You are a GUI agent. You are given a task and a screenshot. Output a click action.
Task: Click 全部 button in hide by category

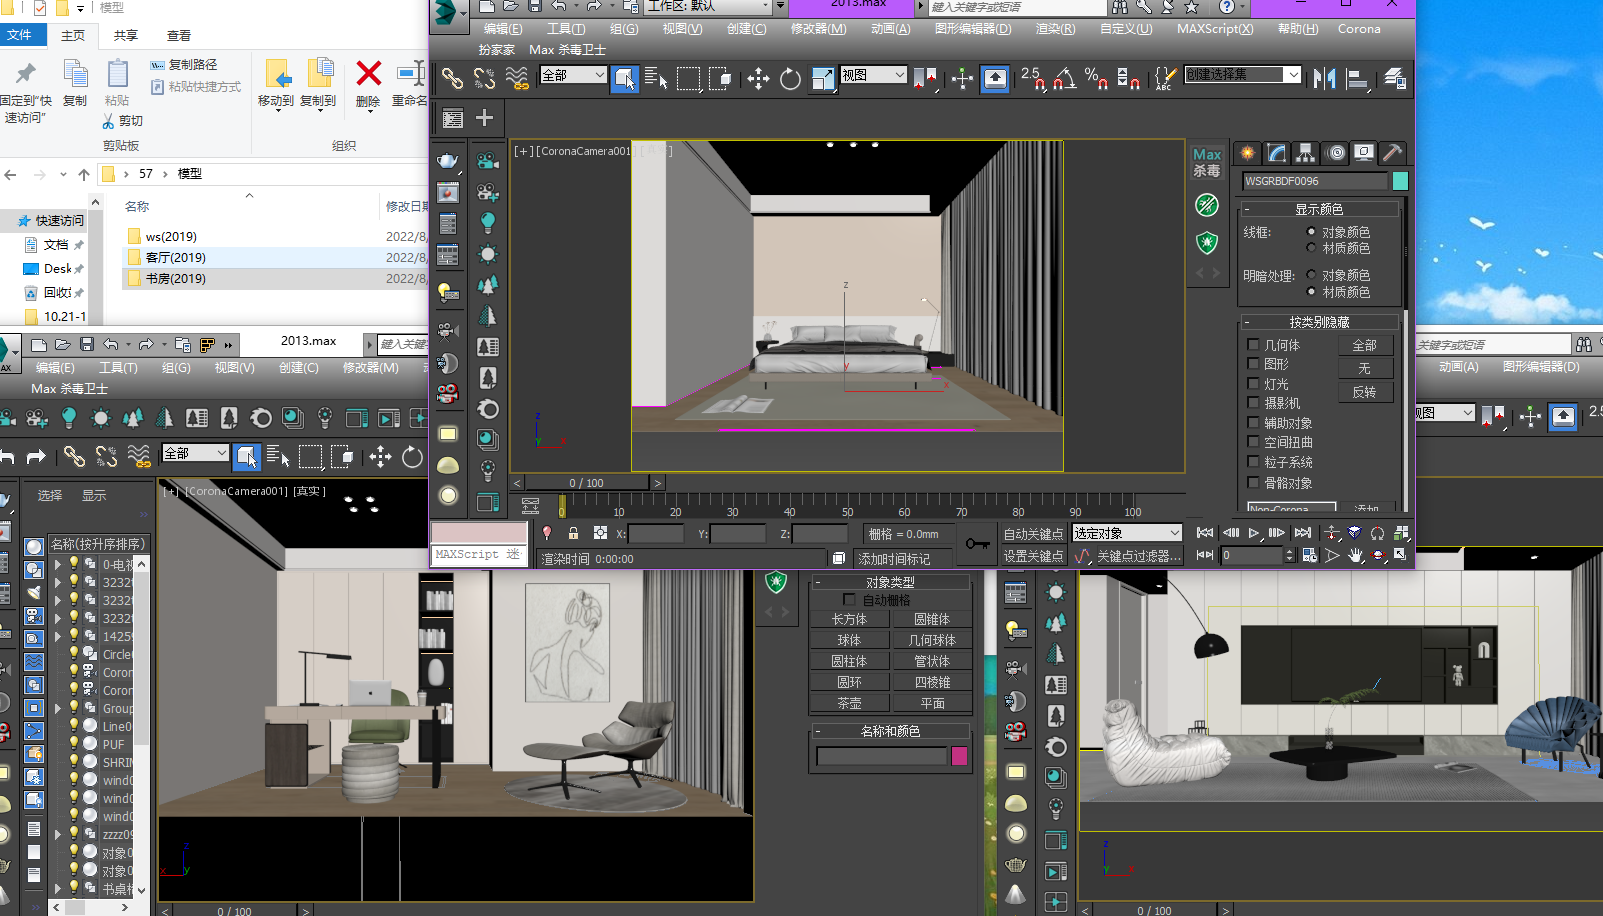pos(1365,345)
